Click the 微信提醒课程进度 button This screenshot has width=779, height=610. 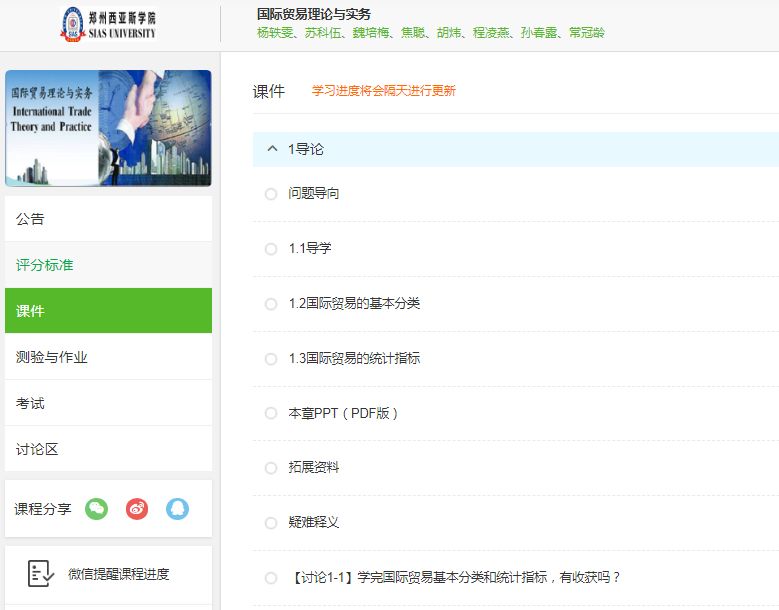108,574
